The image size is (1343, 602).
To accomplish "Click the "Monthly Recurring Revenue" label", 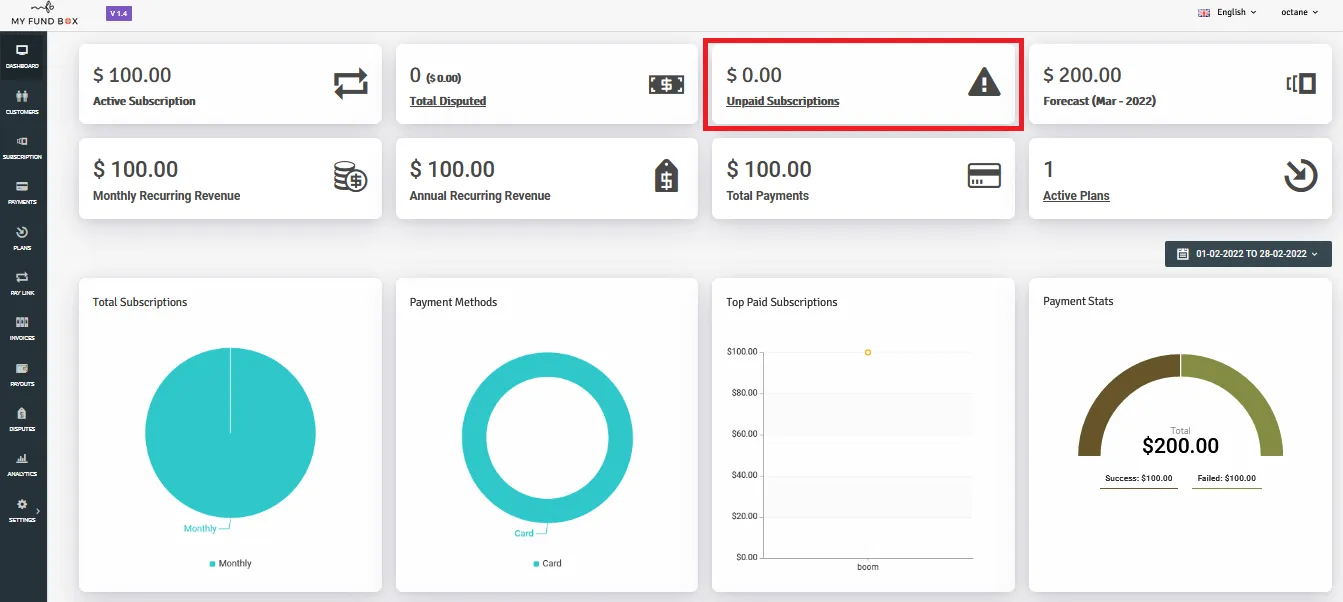I will point(167,196).
